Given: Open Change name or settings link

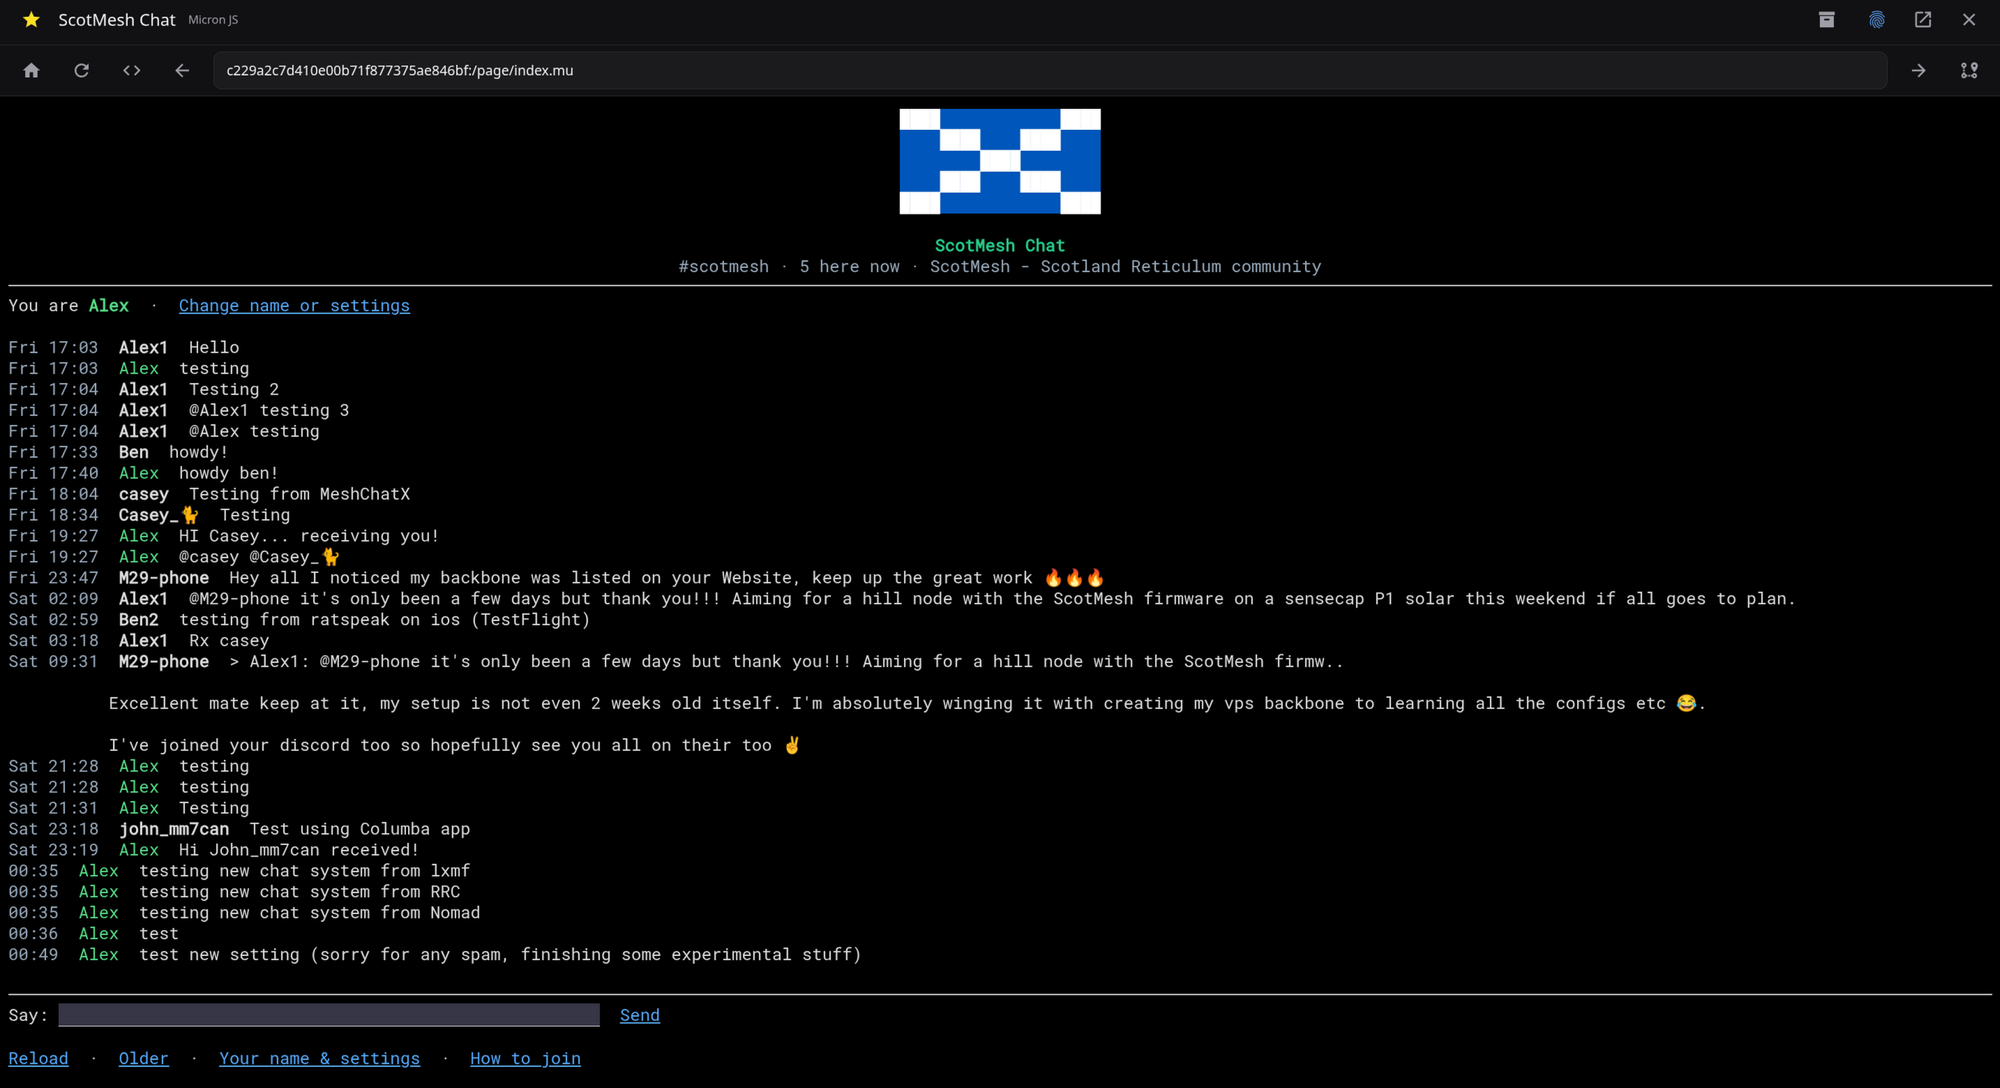Looking at the screenshot, I should tap(294, 306).
